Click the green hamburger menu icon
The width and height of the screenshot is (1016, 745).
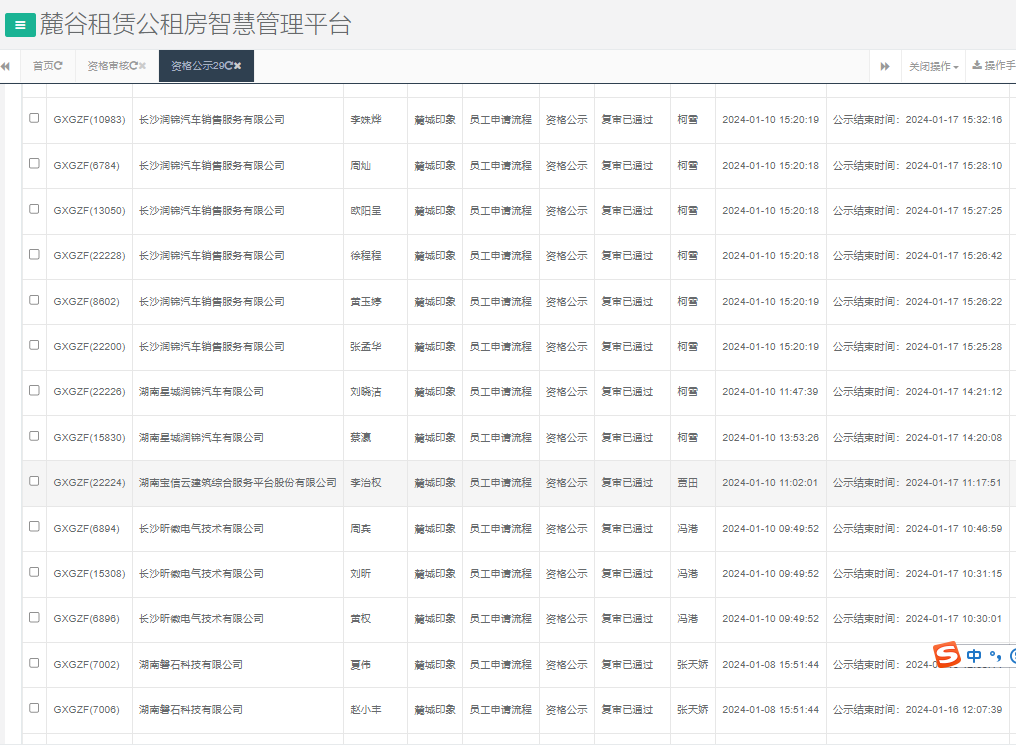20,24
